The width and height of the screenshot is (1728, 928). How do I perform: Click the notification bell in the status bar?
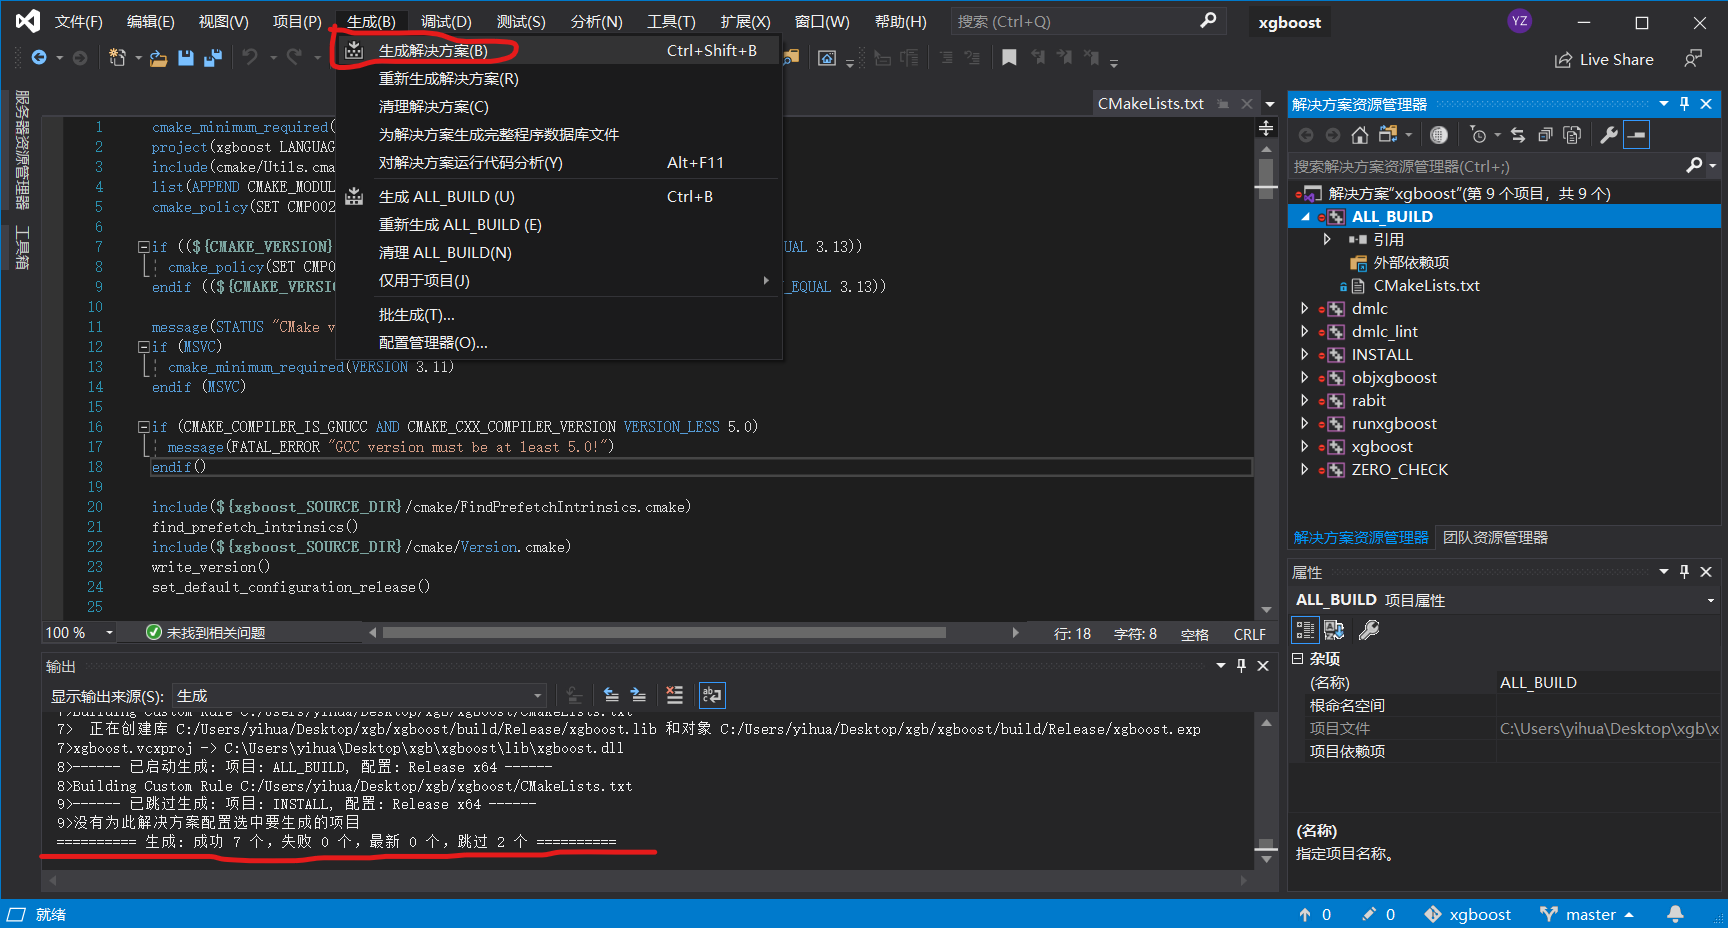tap(1675, 914)
